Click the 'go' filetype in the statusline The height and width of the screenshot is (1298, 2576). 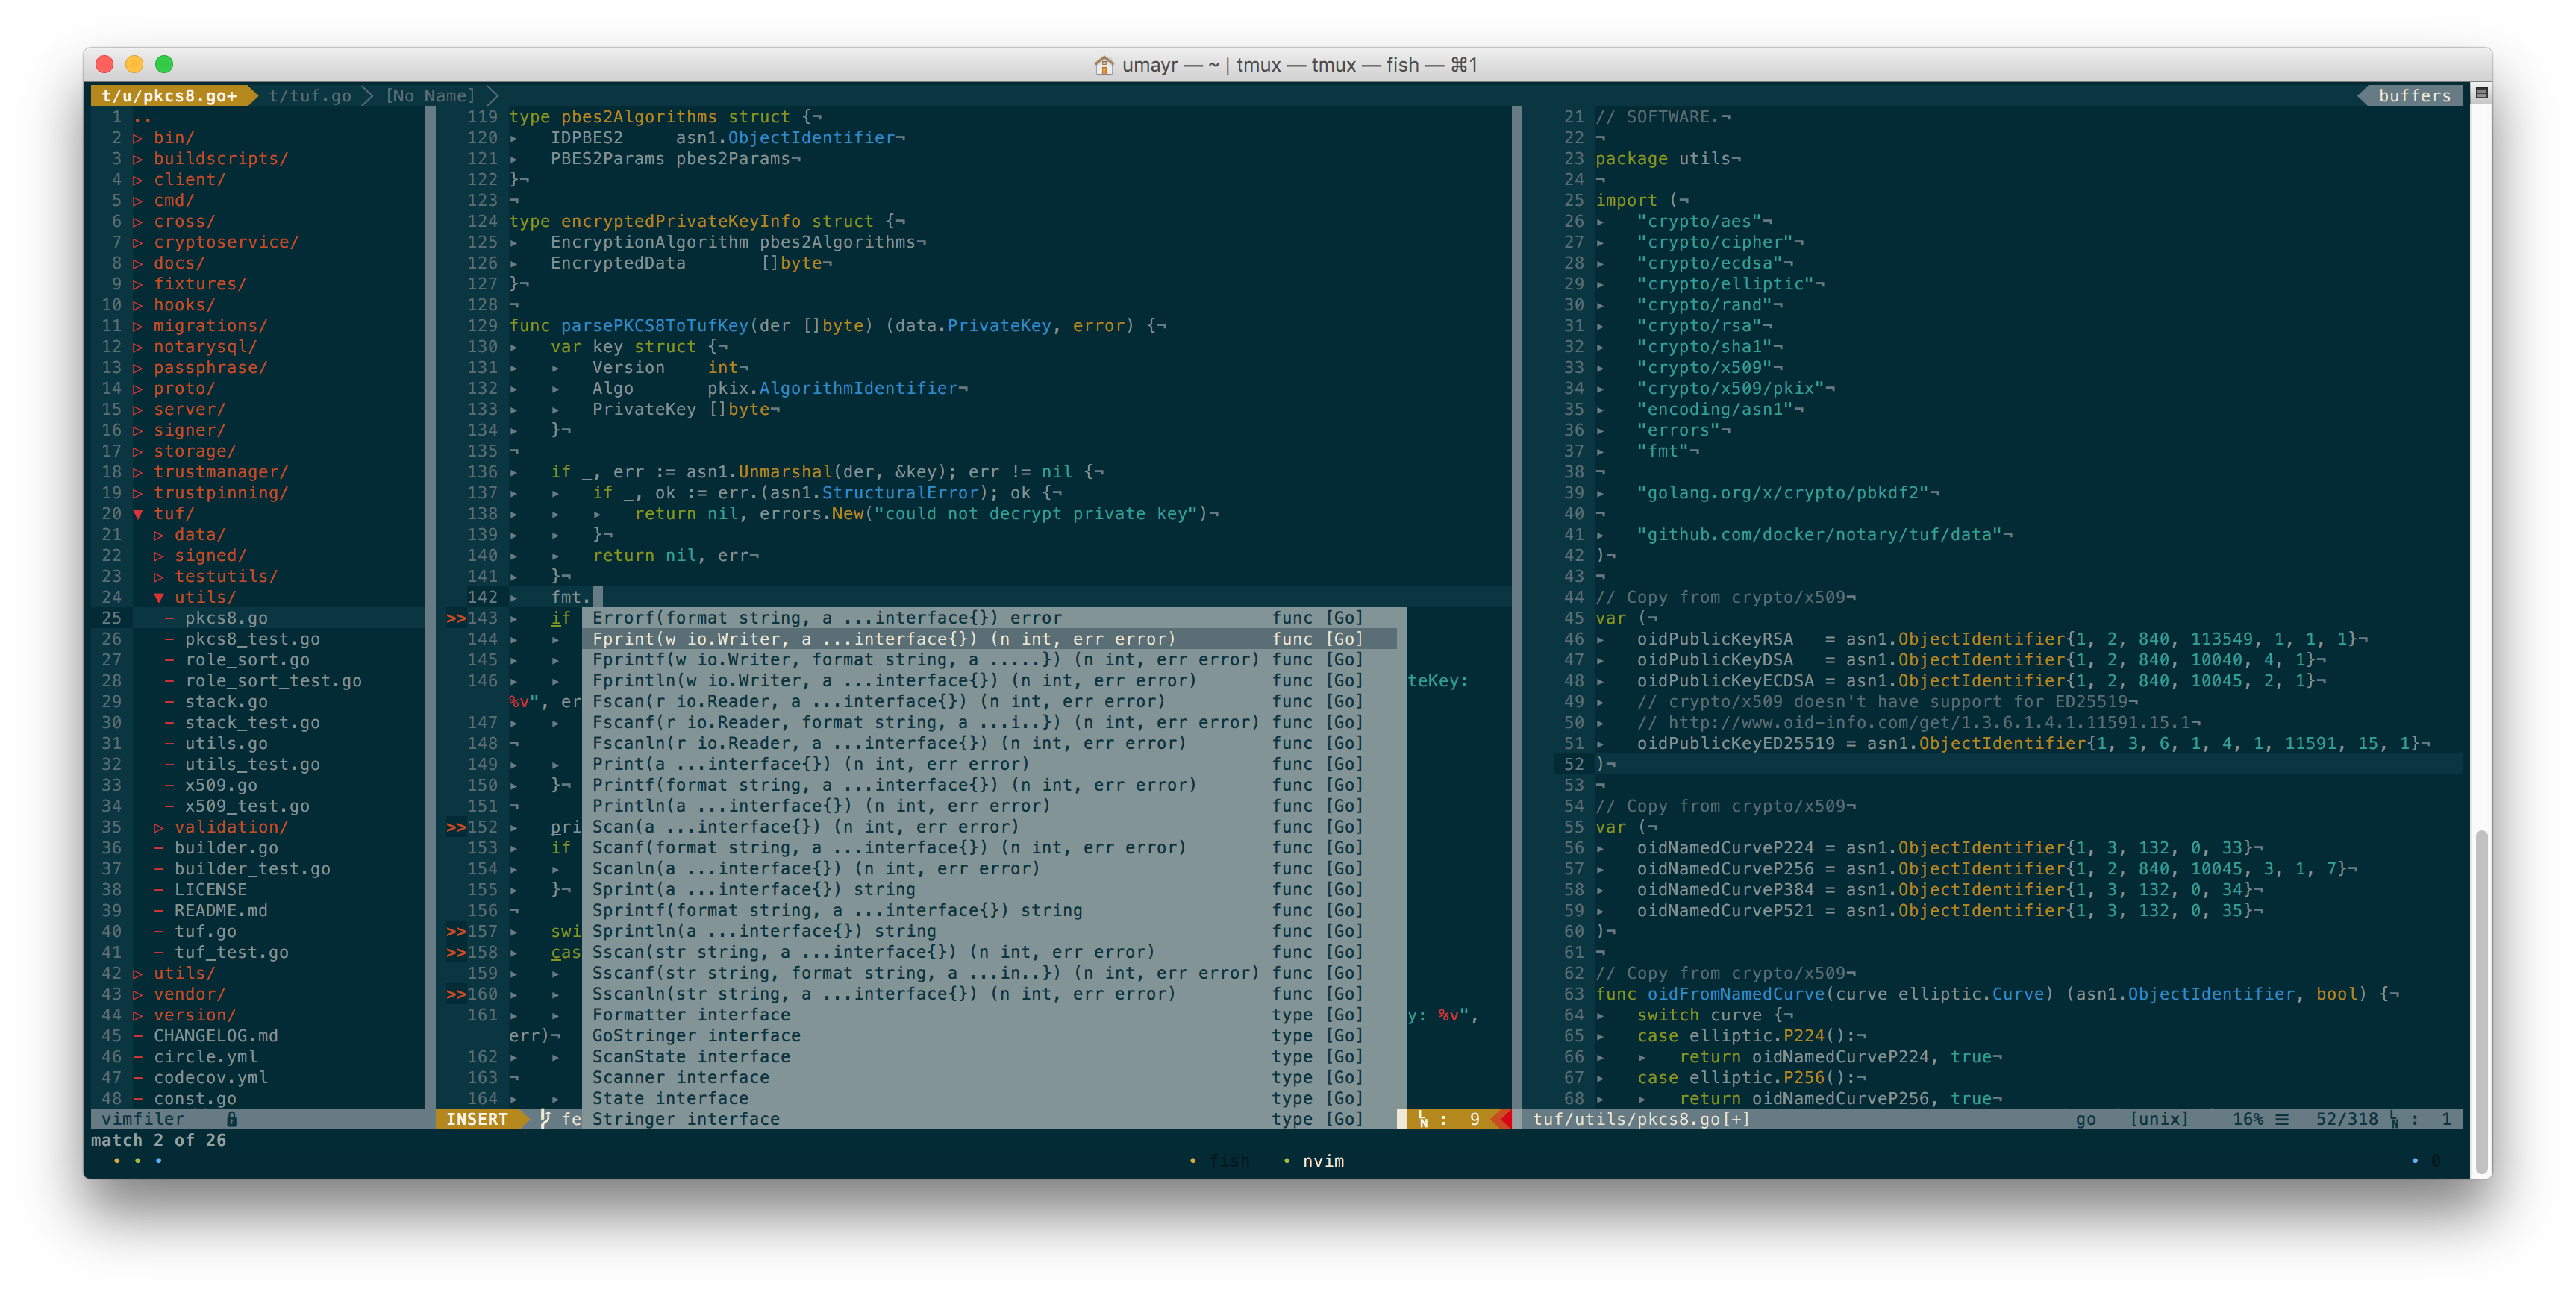[x=2085, y=1119]
